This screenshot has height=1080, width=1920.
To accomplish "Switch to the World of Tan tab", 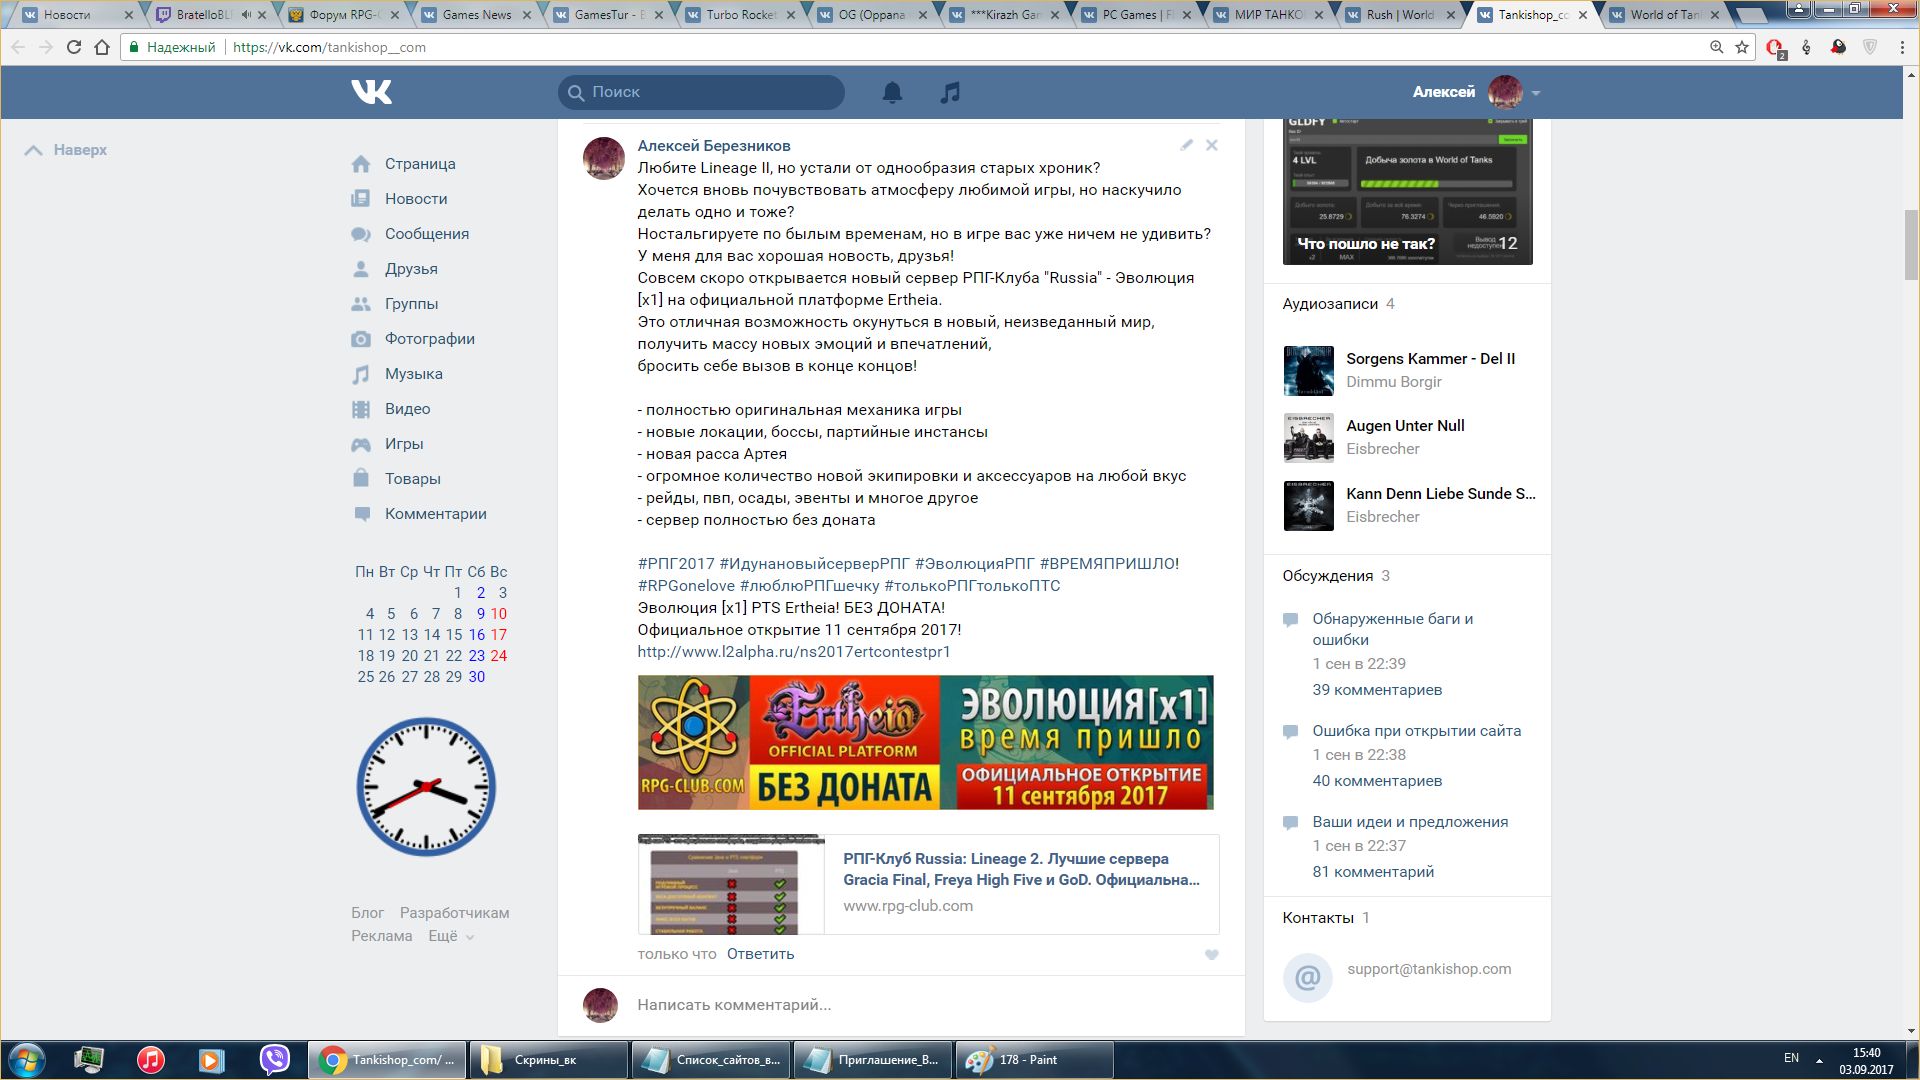I will pyautogui.click(x=1664, y=15).
